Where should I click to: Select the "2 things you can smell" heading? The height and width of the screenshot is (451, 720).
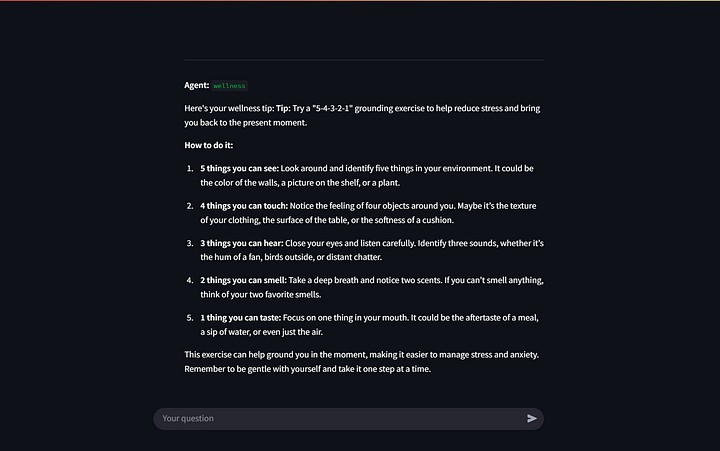click(243, 280)
